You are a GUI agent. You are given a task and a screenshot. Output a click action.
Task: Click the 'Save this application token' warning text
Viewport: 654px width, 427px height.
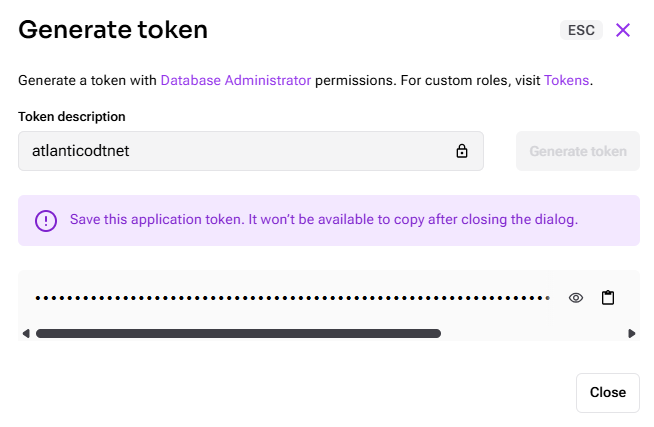click(323, 219)
